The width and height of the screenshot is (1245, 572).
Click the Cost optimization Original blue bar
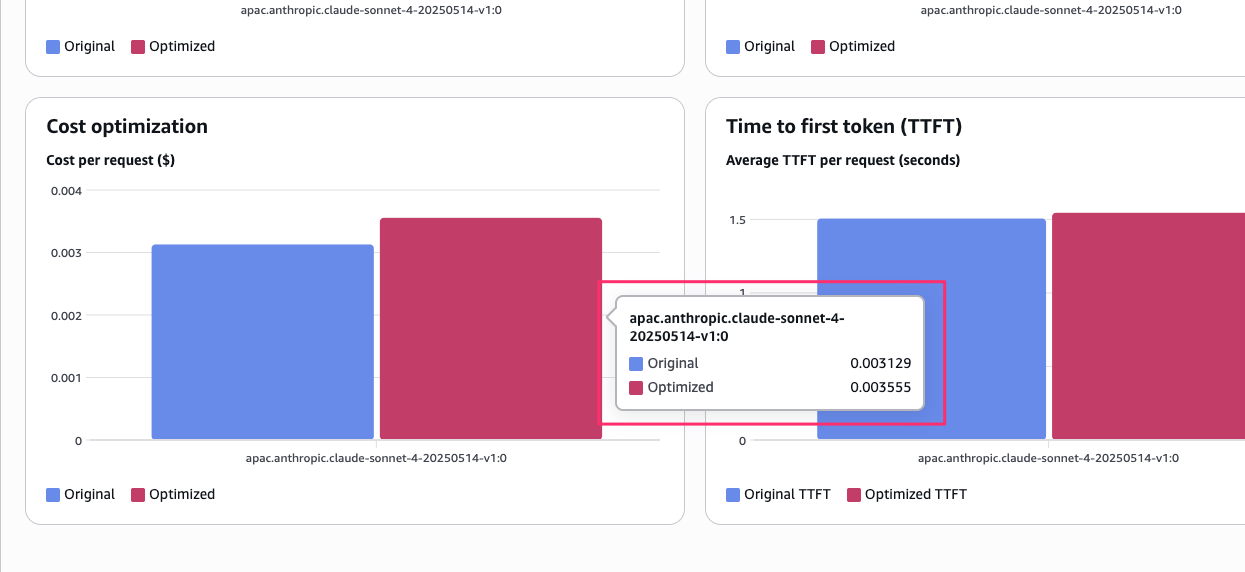(263, 342)
